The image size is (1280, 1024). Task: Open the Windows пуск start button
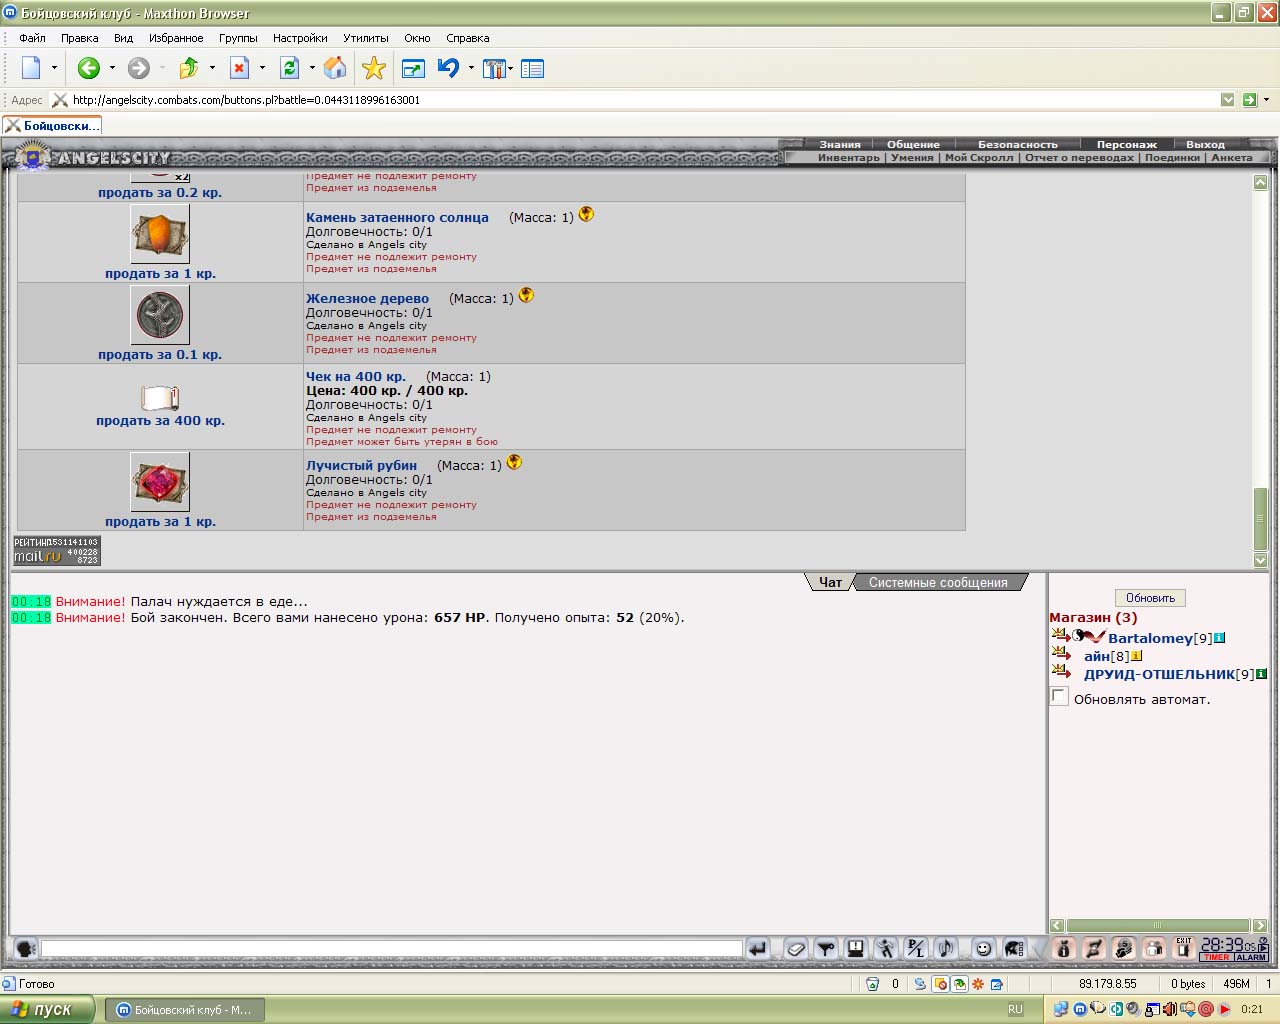47,1009
